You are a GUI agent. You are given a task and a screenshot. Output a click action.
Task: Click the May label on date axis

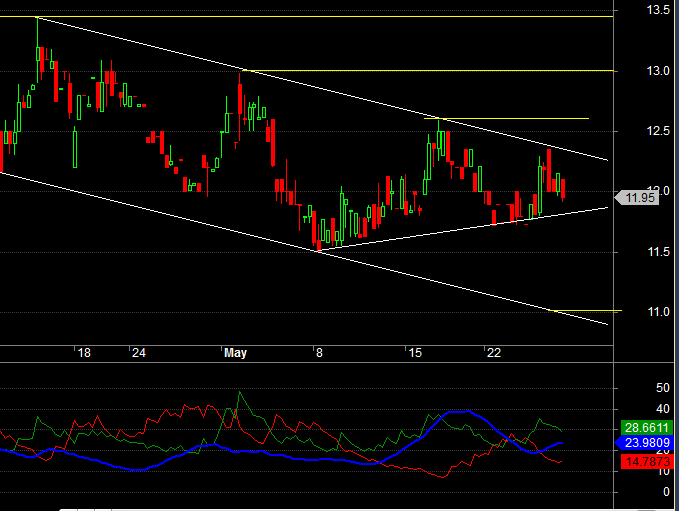pos(235,353)
